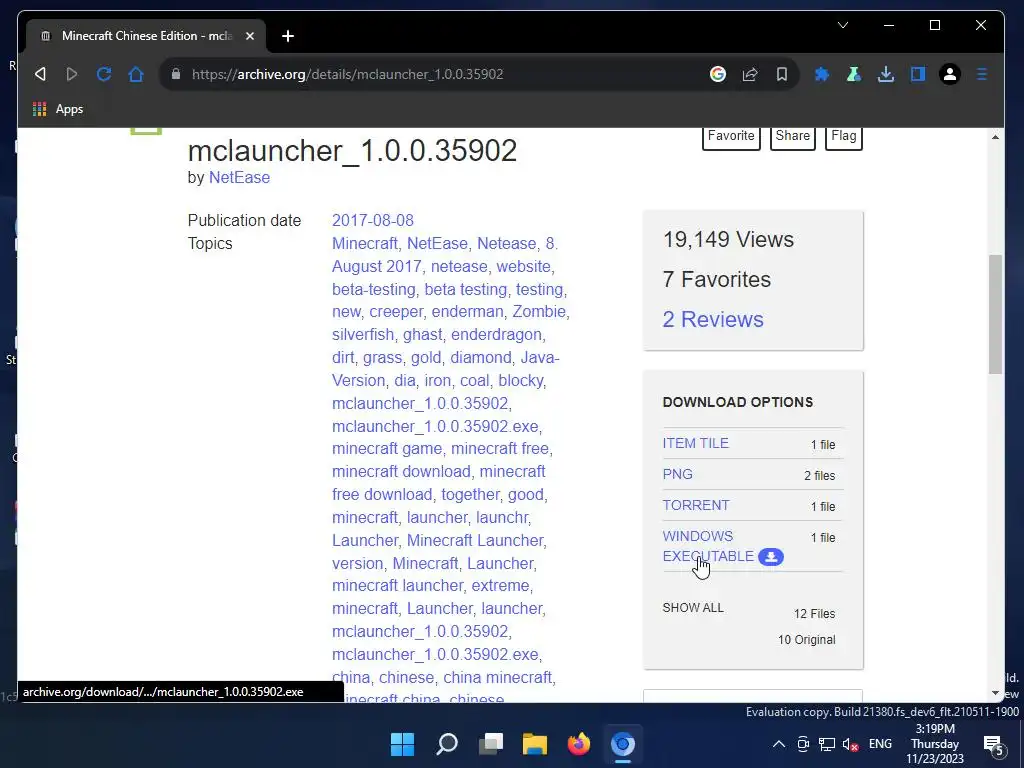
Task: Open the china minecraft topic link
Action: click(x=498, y=677)
